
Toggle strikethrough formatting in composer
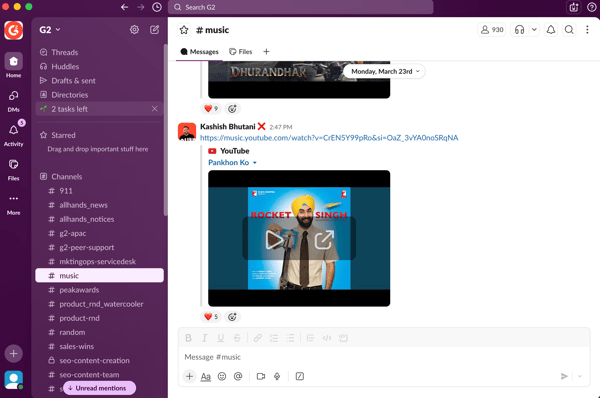click(237, 338)
